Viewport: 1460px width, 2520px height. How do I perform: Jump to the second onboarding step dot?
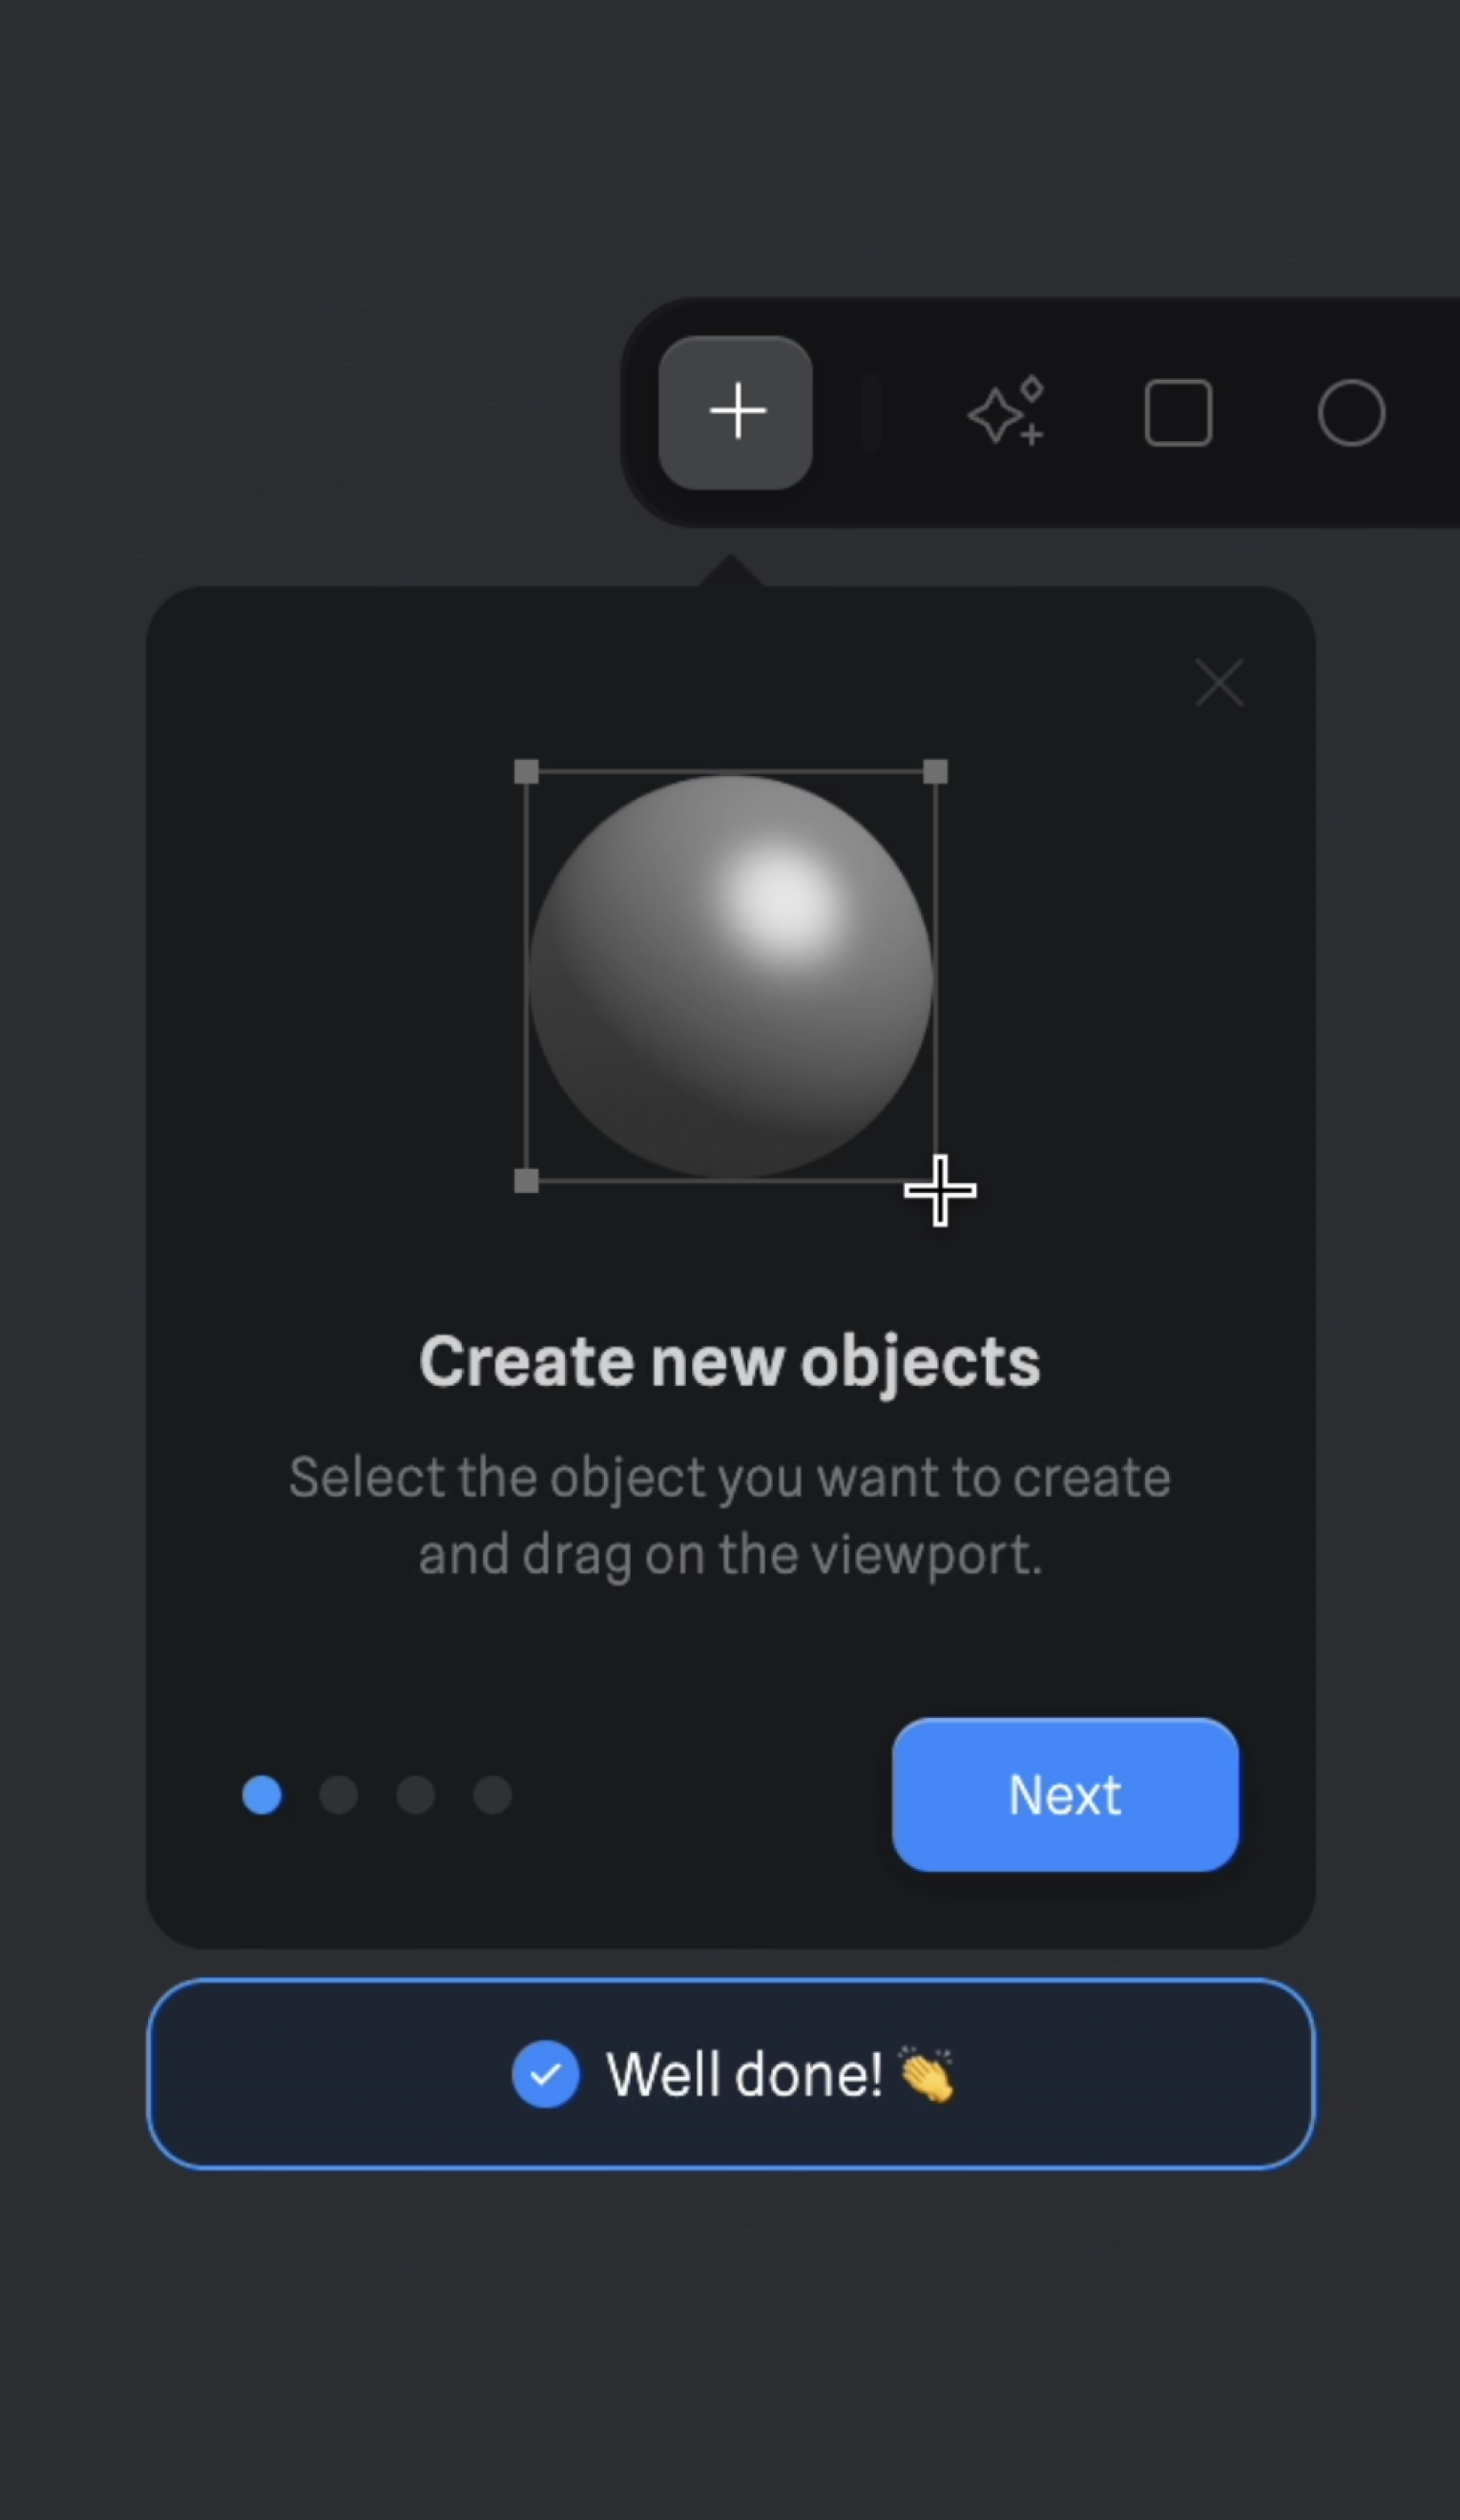[339, 1795]
